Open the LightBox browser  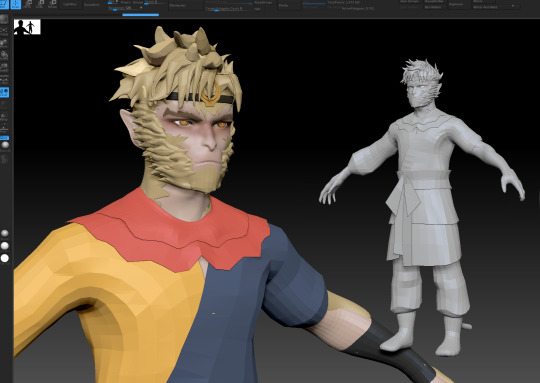(x=72, y=4)
